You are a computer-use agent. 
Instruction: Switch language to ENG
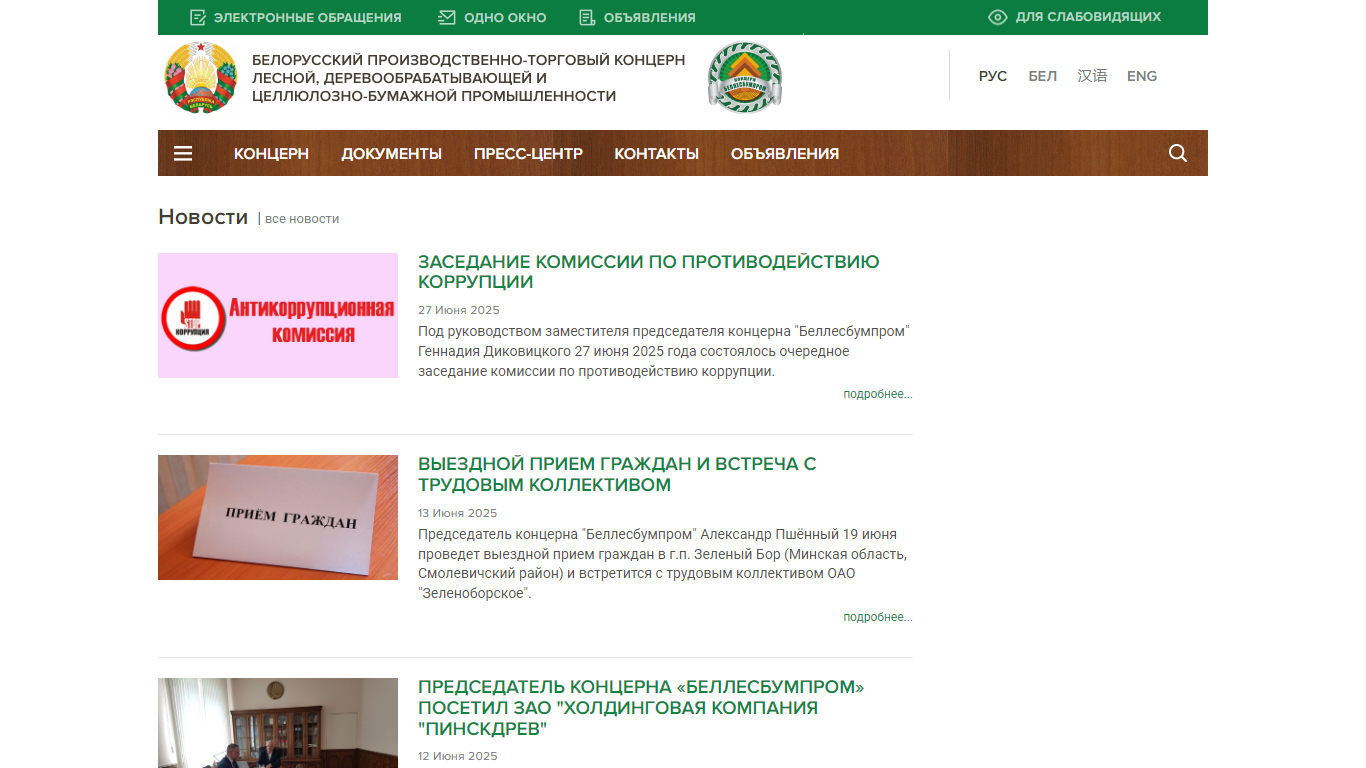tap(1142, 76)
